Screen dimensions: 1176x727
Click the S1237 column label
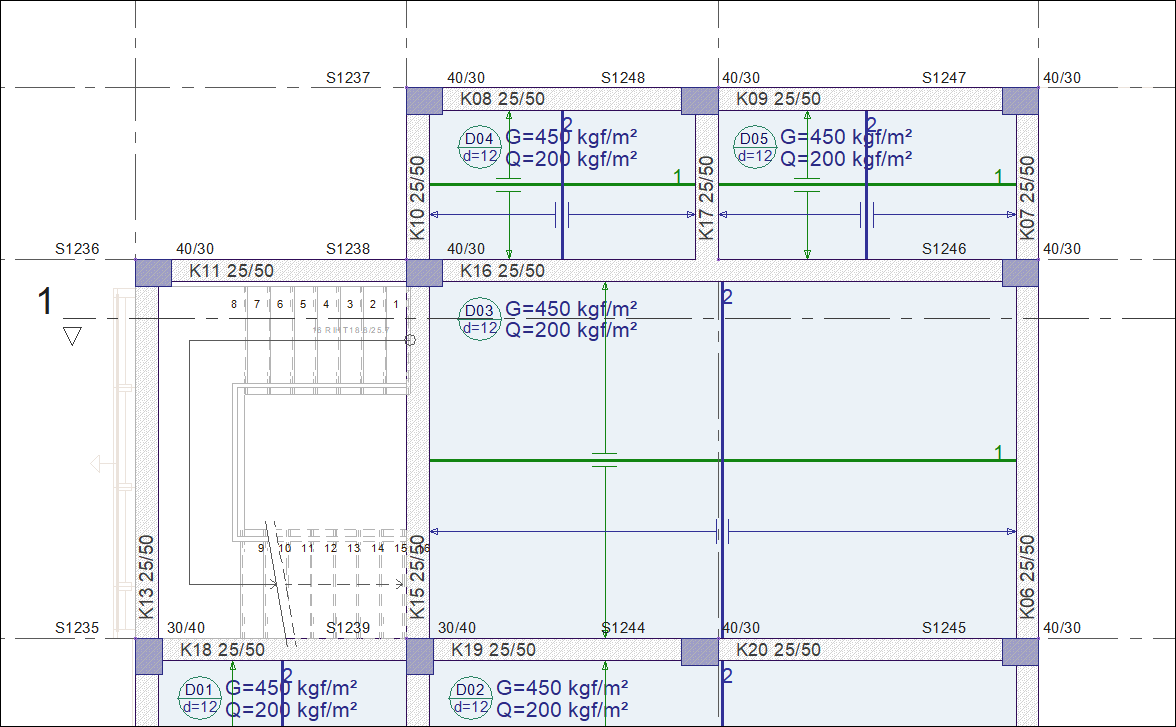click(x=348, y=78)
